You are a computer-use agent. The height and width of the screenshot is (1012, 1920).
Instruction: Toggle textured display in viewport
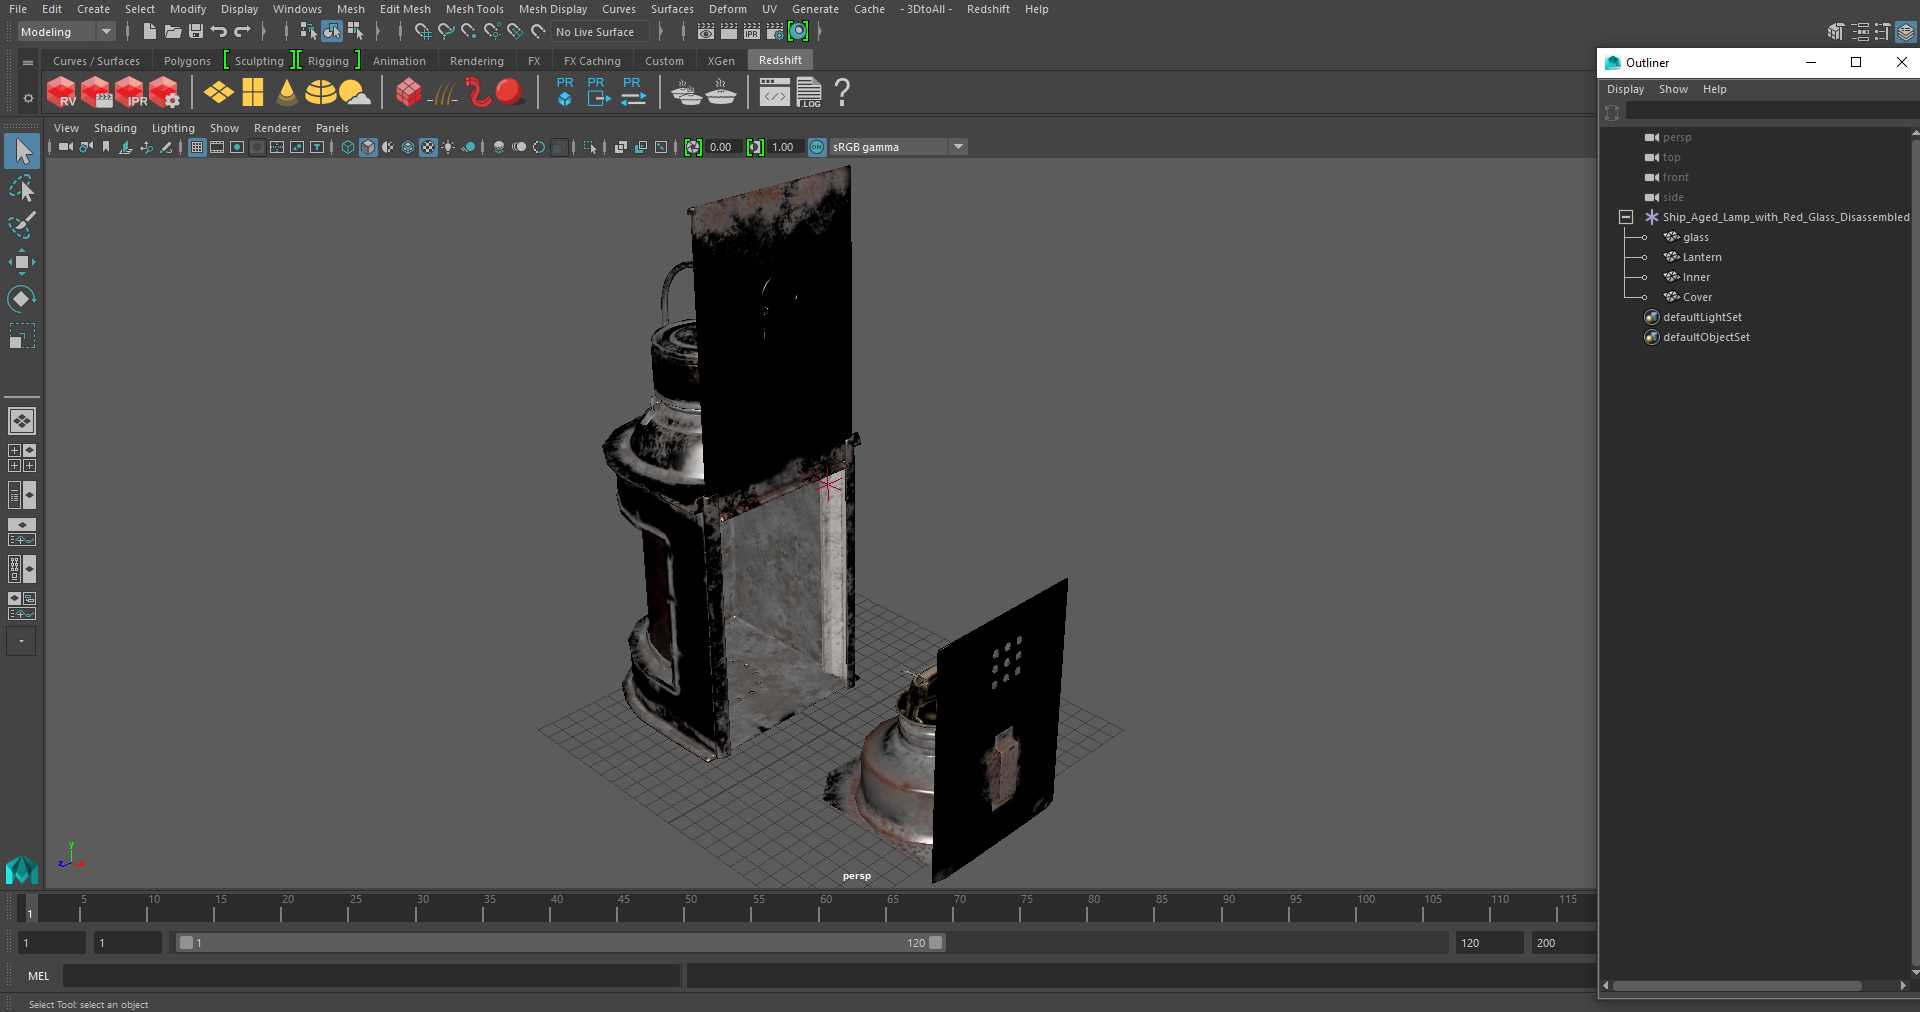[428, 147]
